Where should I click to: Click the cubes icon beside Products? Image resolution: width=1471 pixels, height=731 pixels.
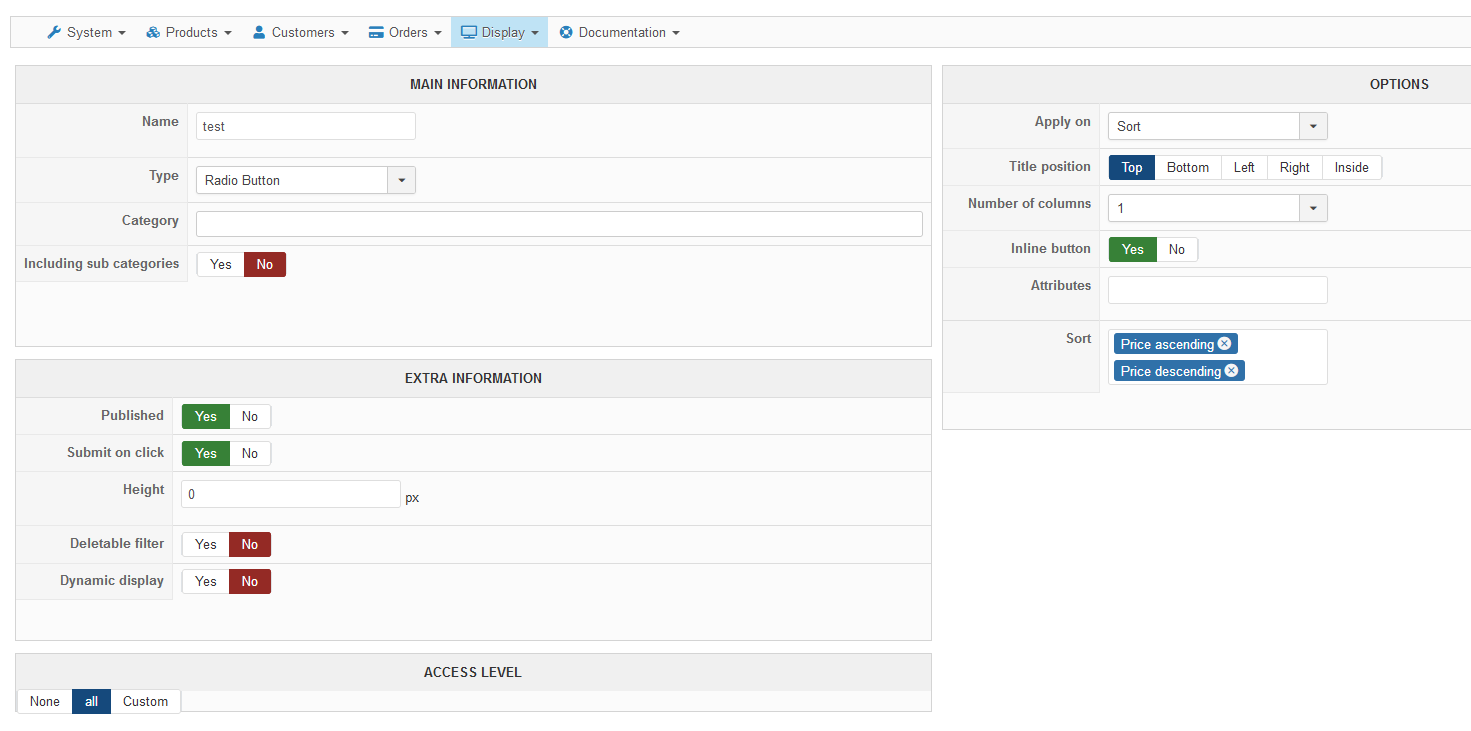(x=153, y=32)
